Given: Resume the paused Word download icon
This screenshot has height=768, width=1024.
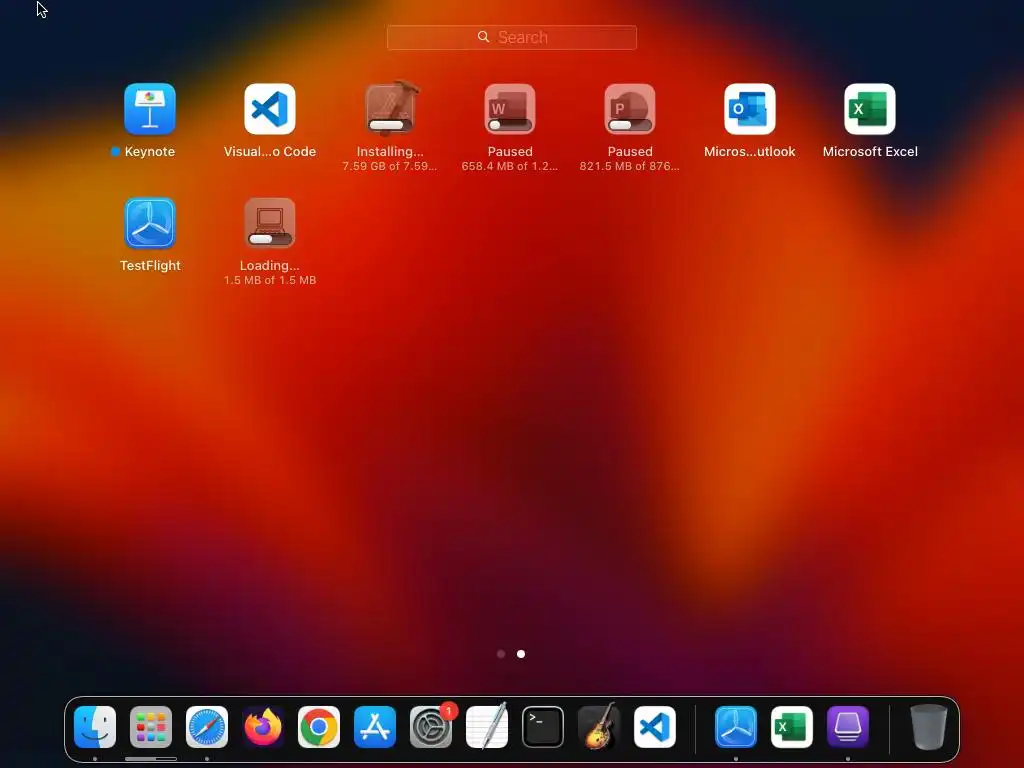Looking at the screenshot, I should [510, 108].
